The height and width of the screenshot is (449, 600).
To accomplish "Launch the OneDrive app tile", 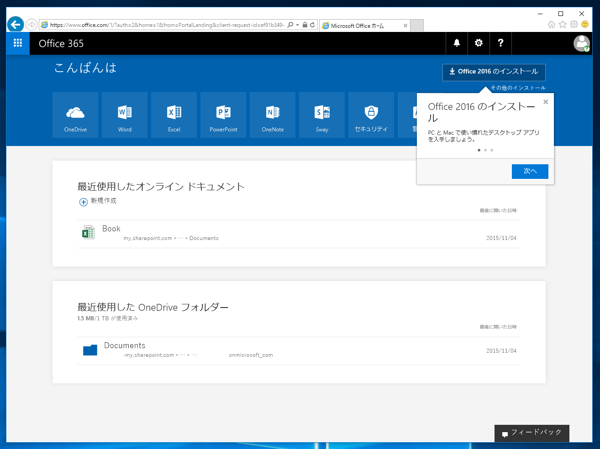I will pos(75,115).
